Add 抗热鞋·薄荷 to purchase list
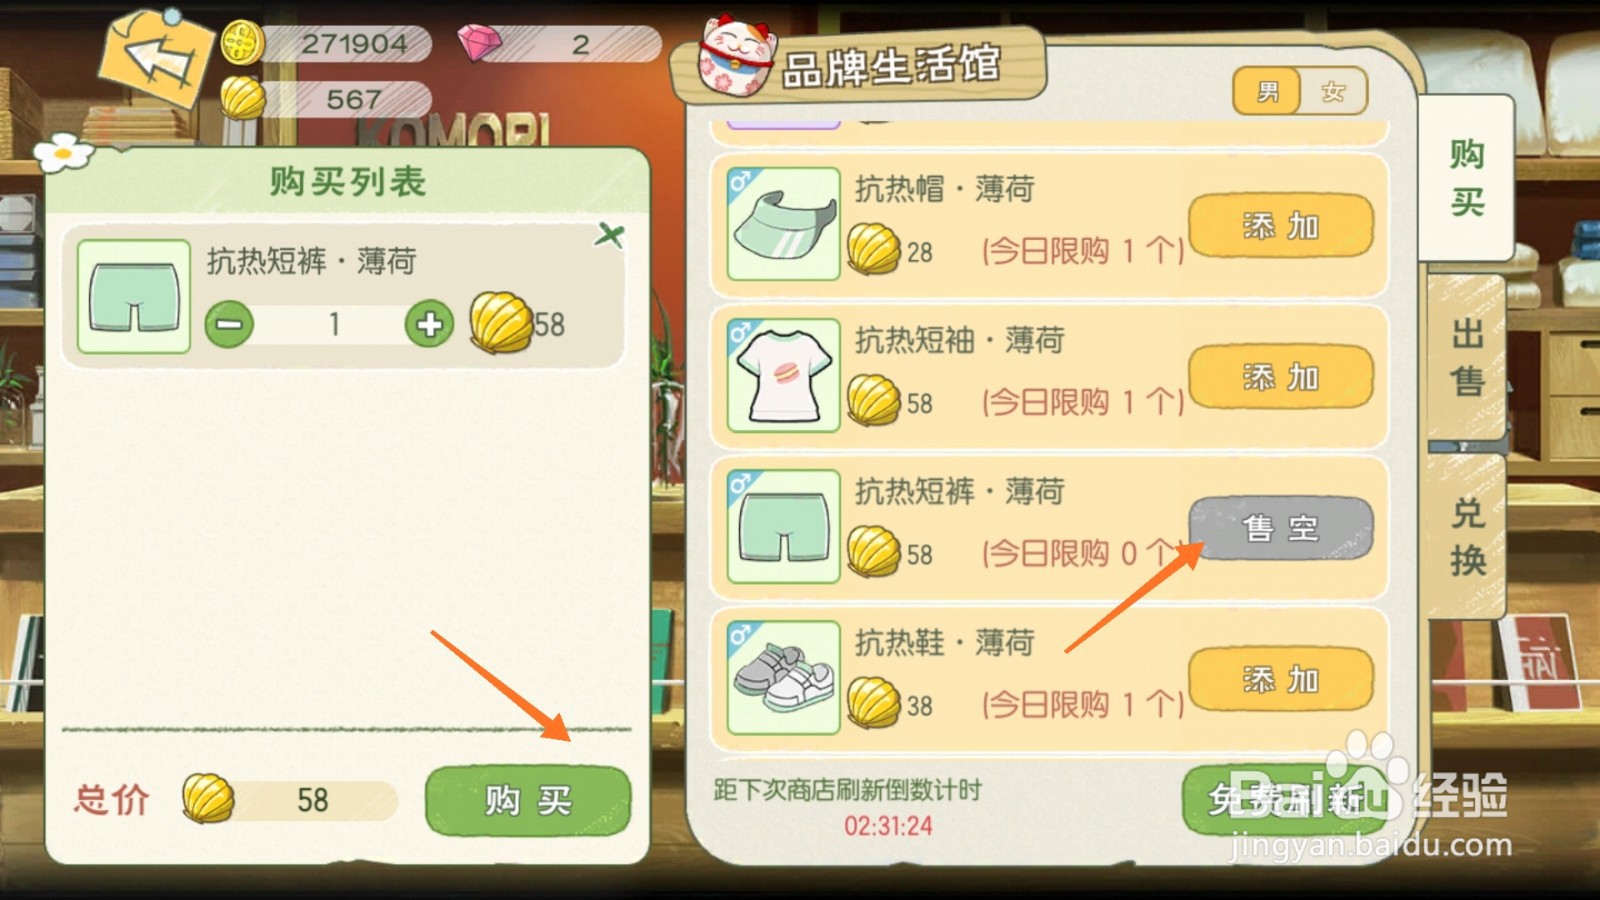Image resolution: width=1600 pixels, height=900 pixels. click(1281, 679)
